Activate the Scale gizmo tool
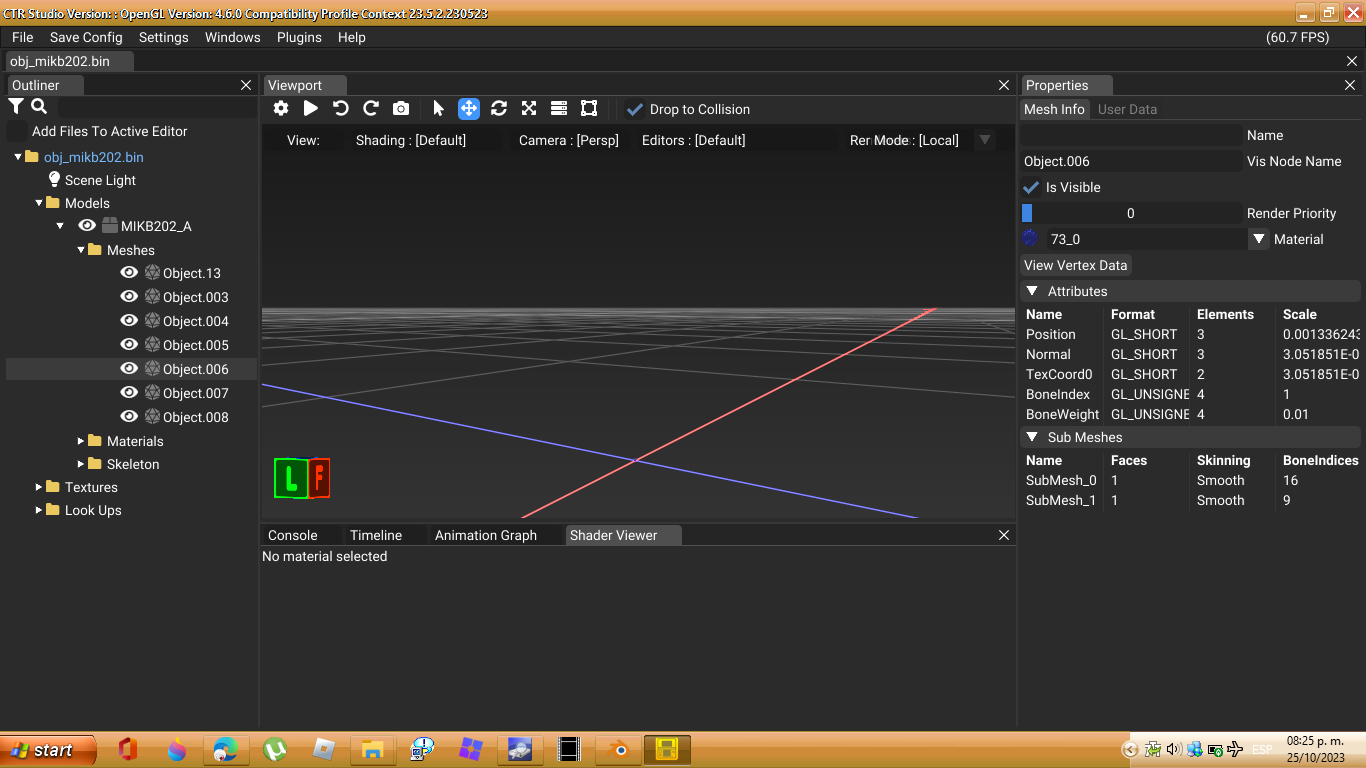The image size is (1366, 768). [528, 108]
